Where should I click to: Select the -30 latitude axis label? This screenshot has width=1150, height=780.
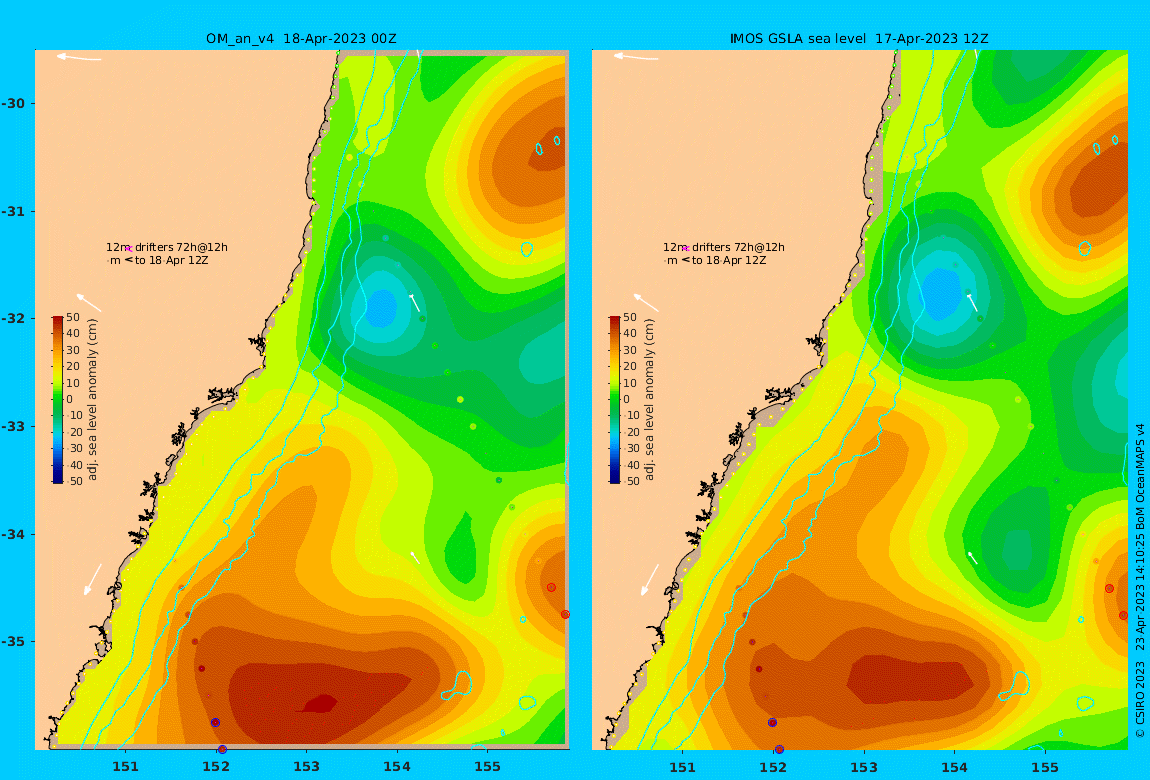13,103
